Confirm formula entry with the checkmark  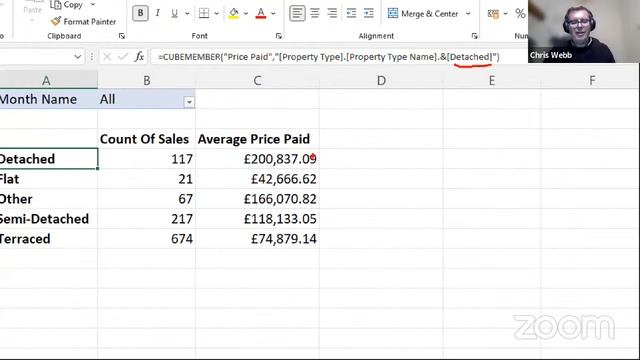pos(122,57)
